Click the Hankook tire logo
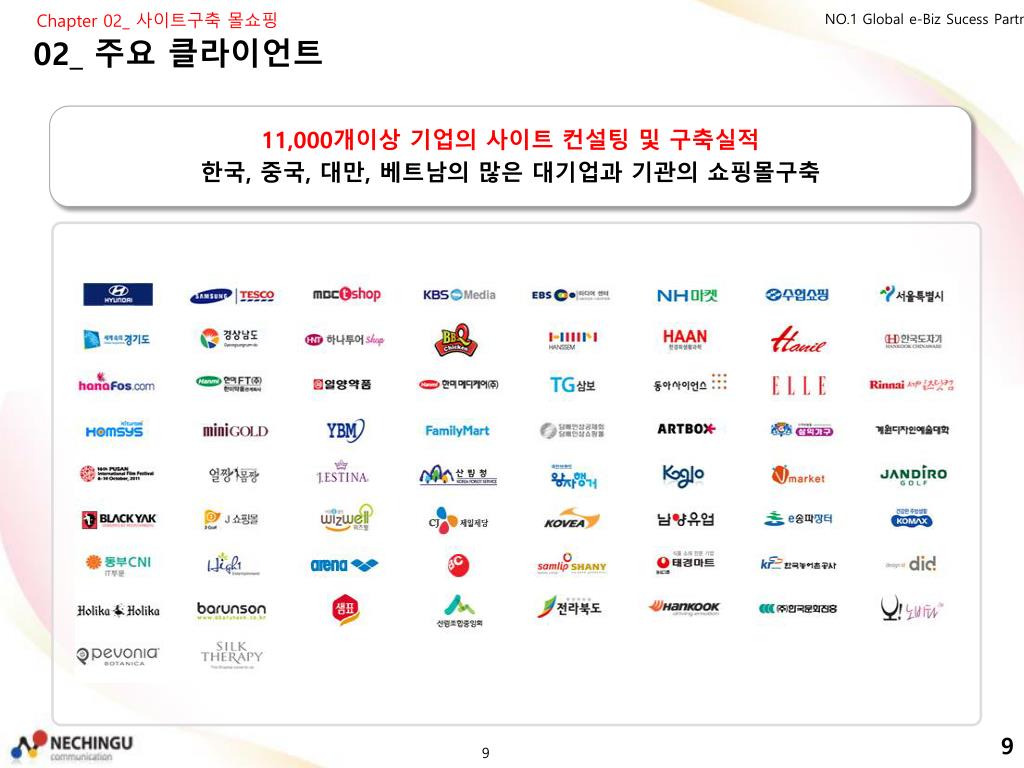 point(684,608)
